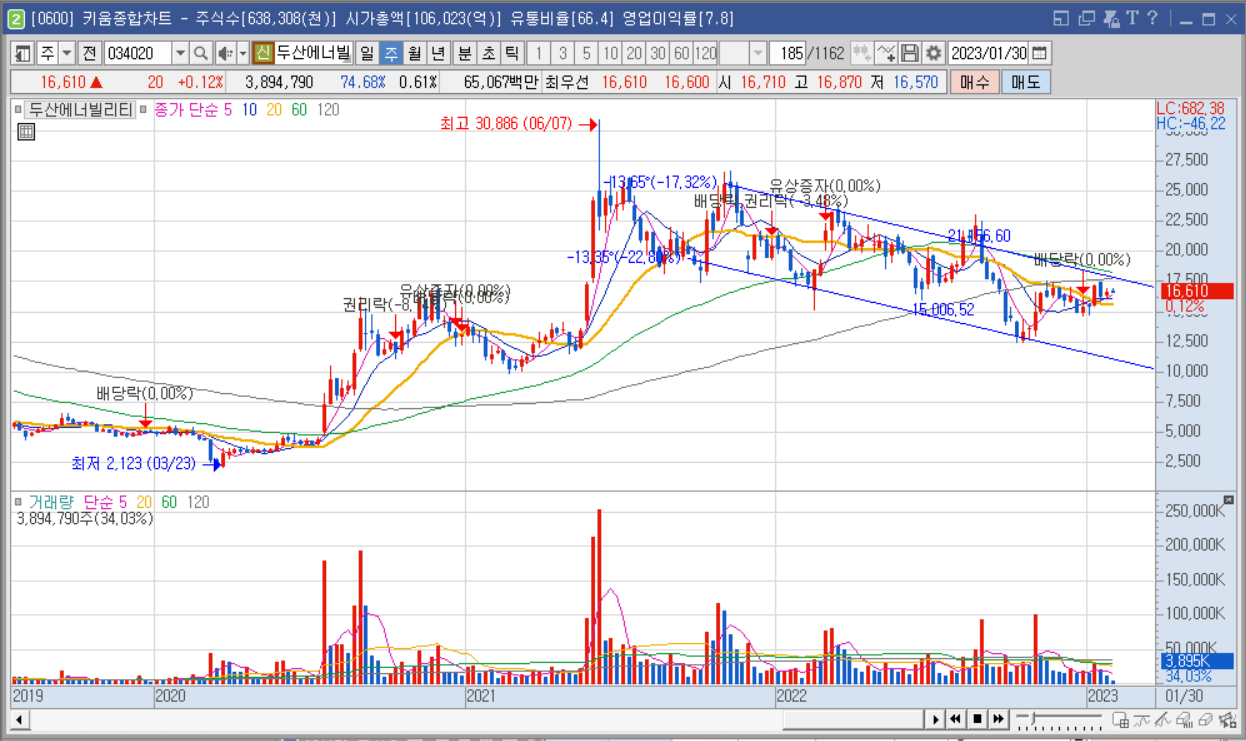Select the 년 yearly chart period

pos(438,53)
